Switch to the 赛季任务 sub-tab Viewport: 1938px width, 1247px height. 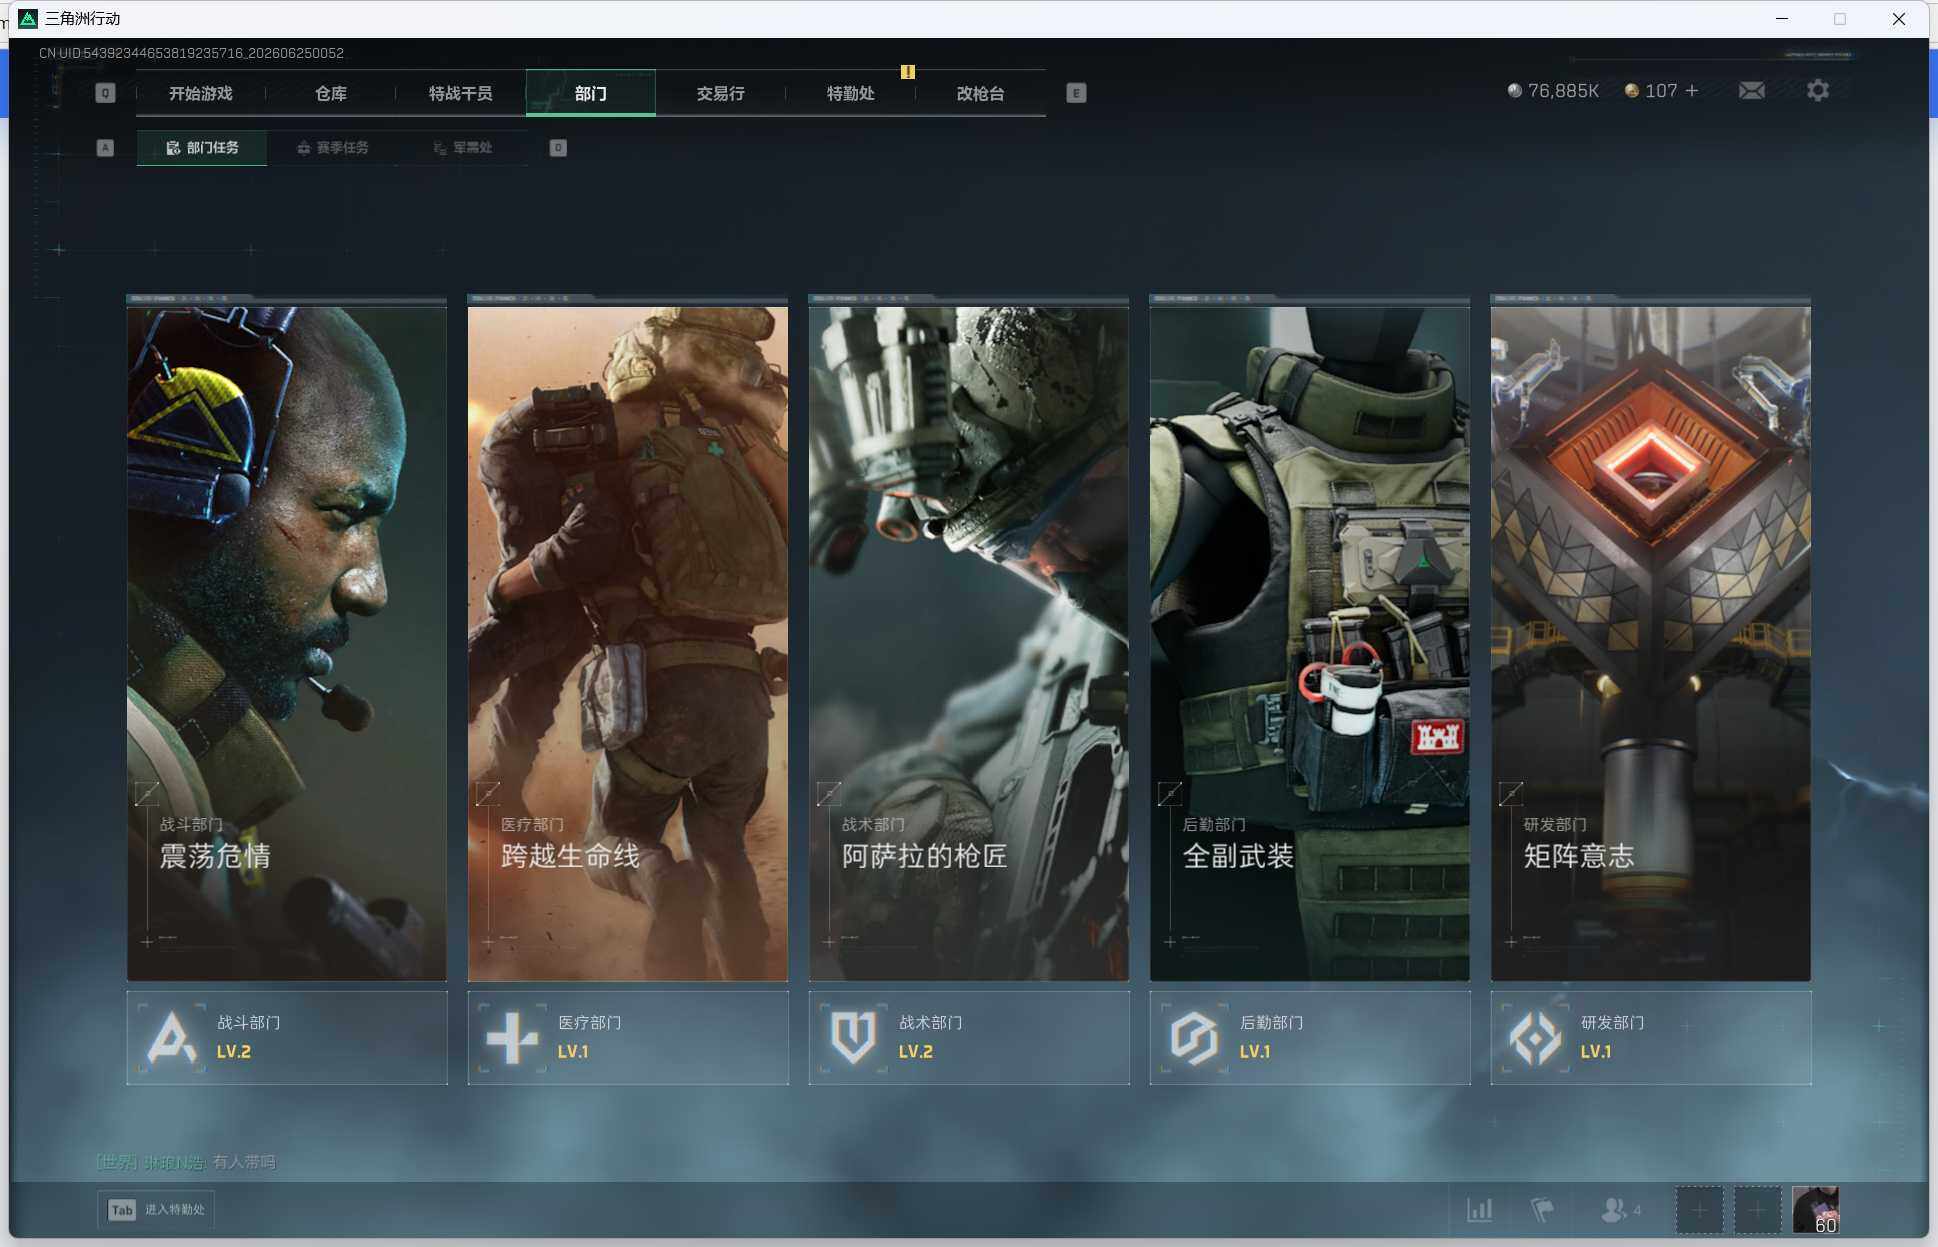coord(333,147)
